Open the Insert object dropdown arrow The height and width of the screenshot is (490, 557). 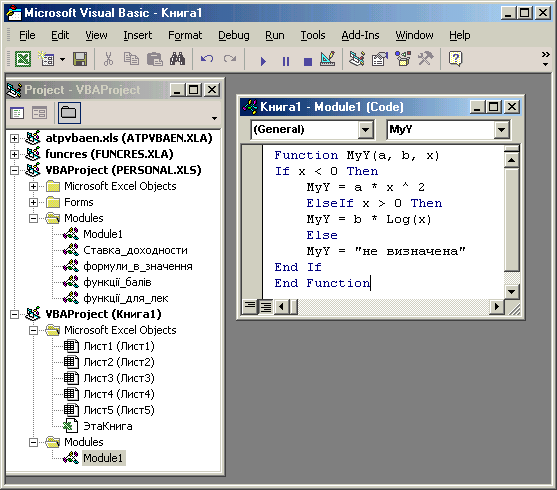tap(63, 59)
